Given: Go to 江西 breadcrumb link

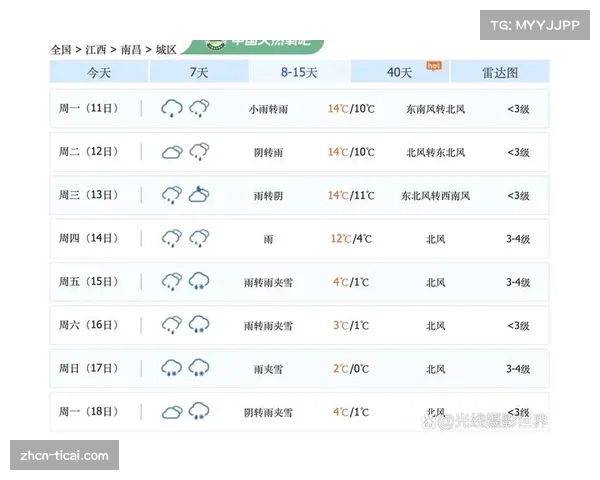Looking at the screenshot, I should [x=96, y=50].
